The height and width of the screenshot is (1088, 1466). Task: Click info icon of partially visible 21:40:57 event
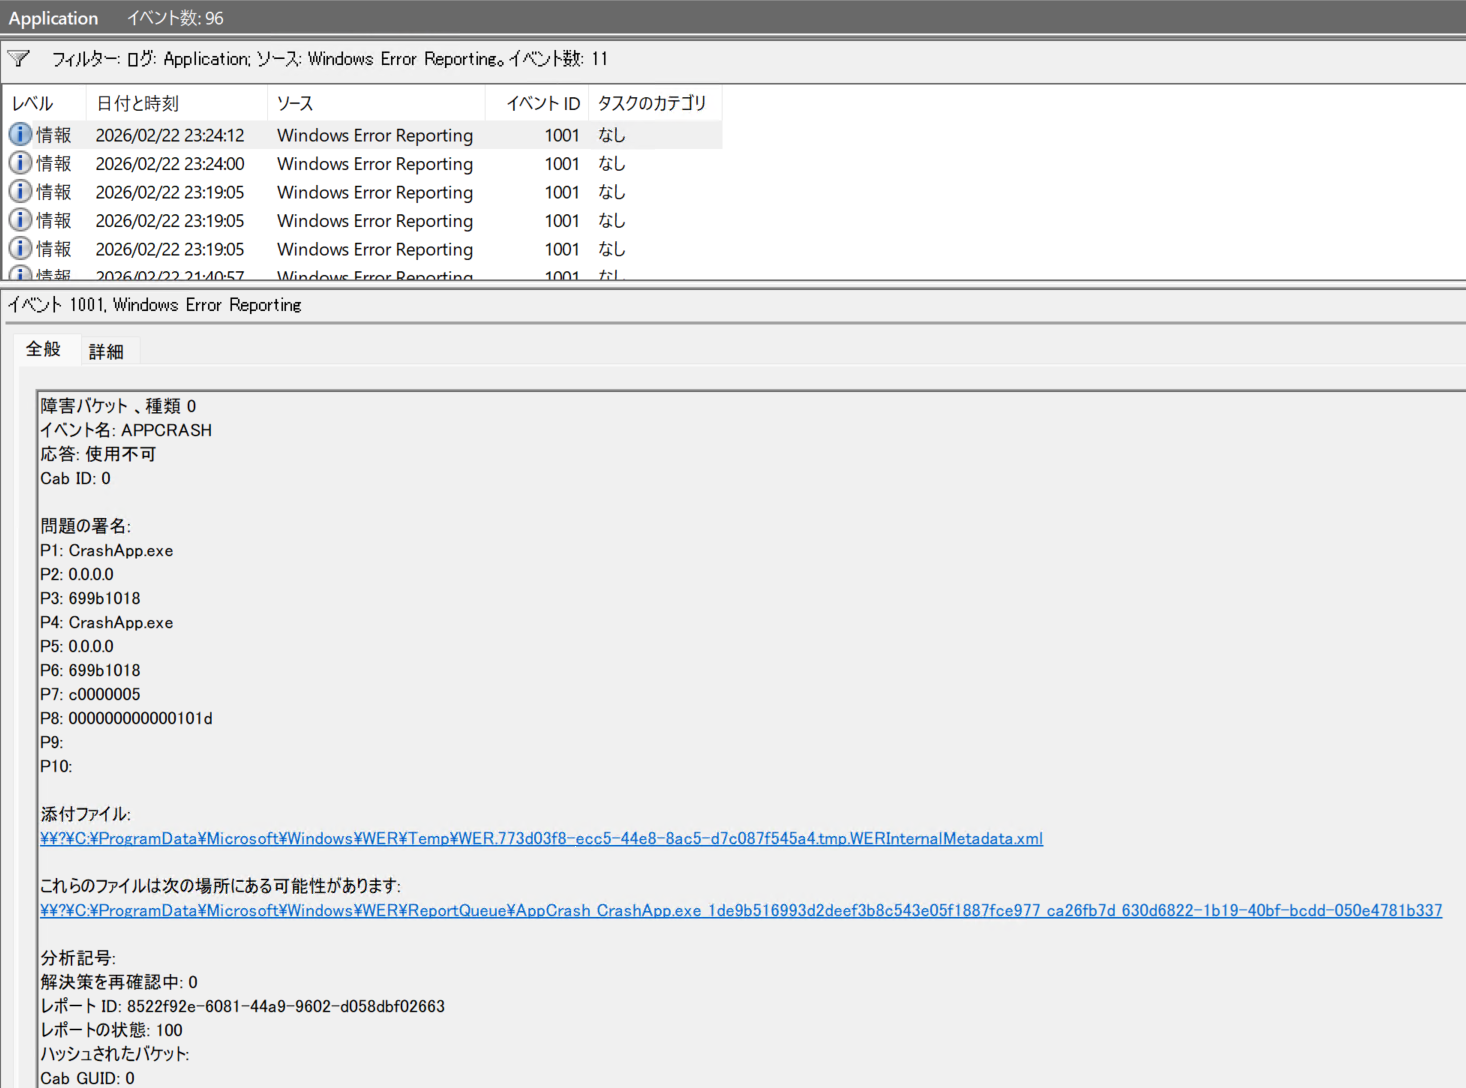(x=20, y=274)
